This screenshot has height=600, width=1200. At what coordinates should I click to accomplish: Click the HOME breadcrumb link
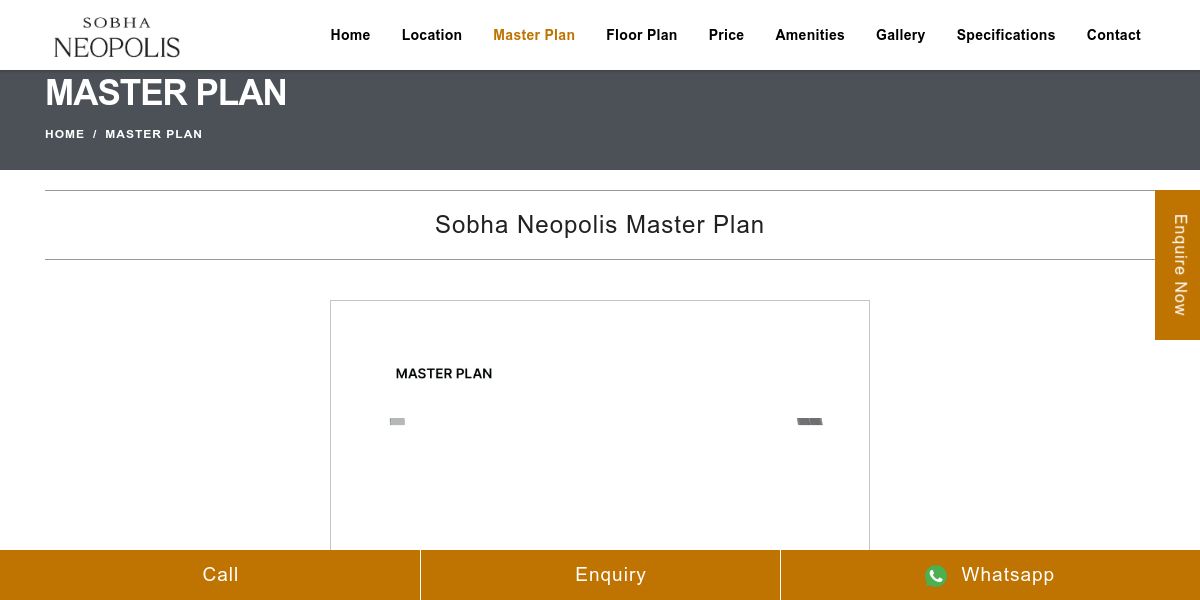[x=65, y=134]
